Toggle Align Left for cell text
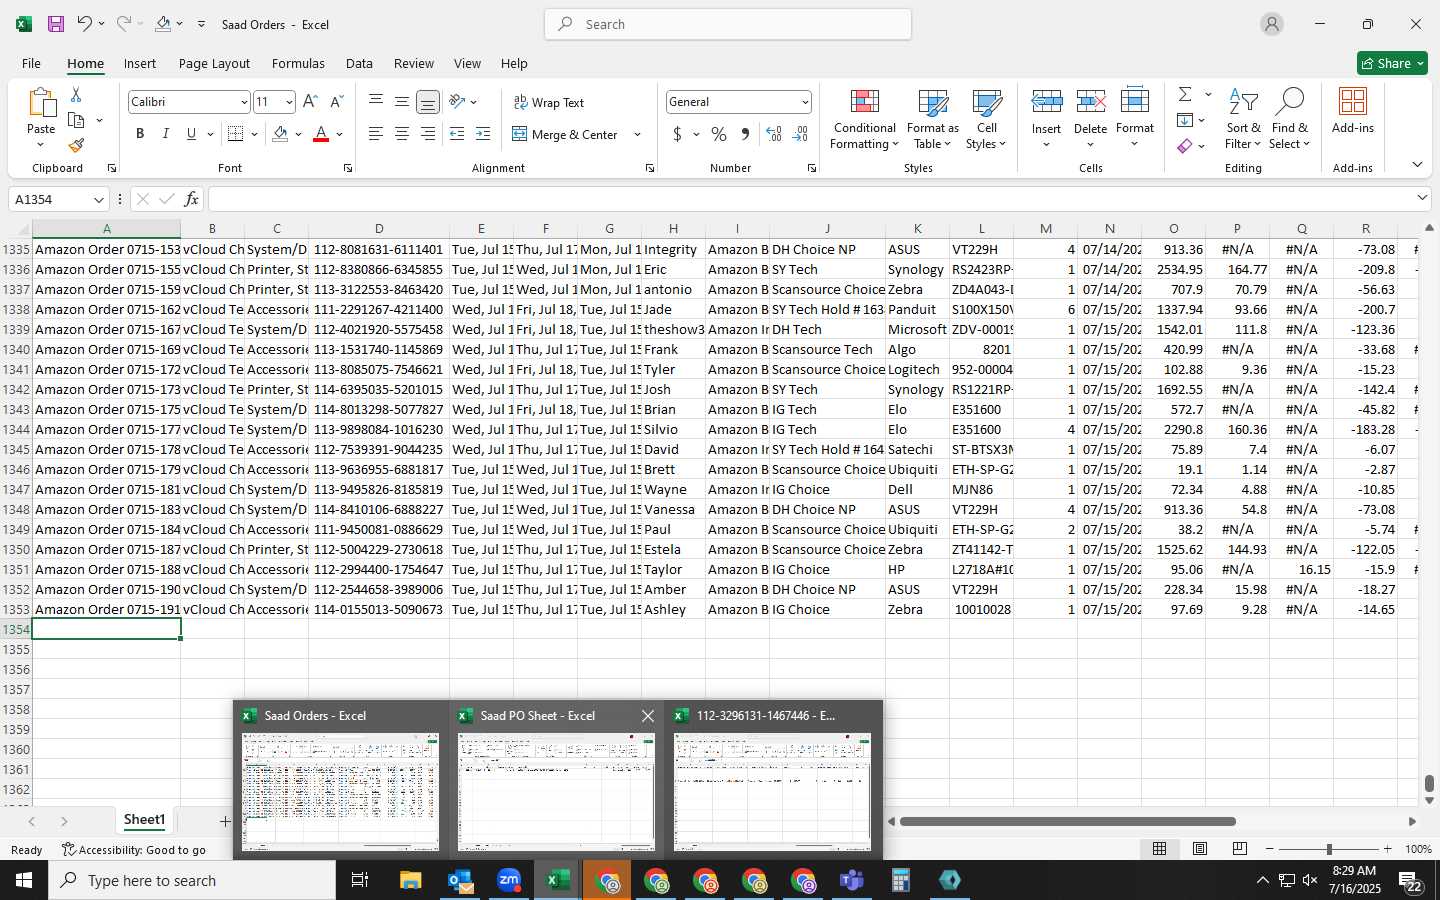 pyautogui.click(x=376, y=134)
